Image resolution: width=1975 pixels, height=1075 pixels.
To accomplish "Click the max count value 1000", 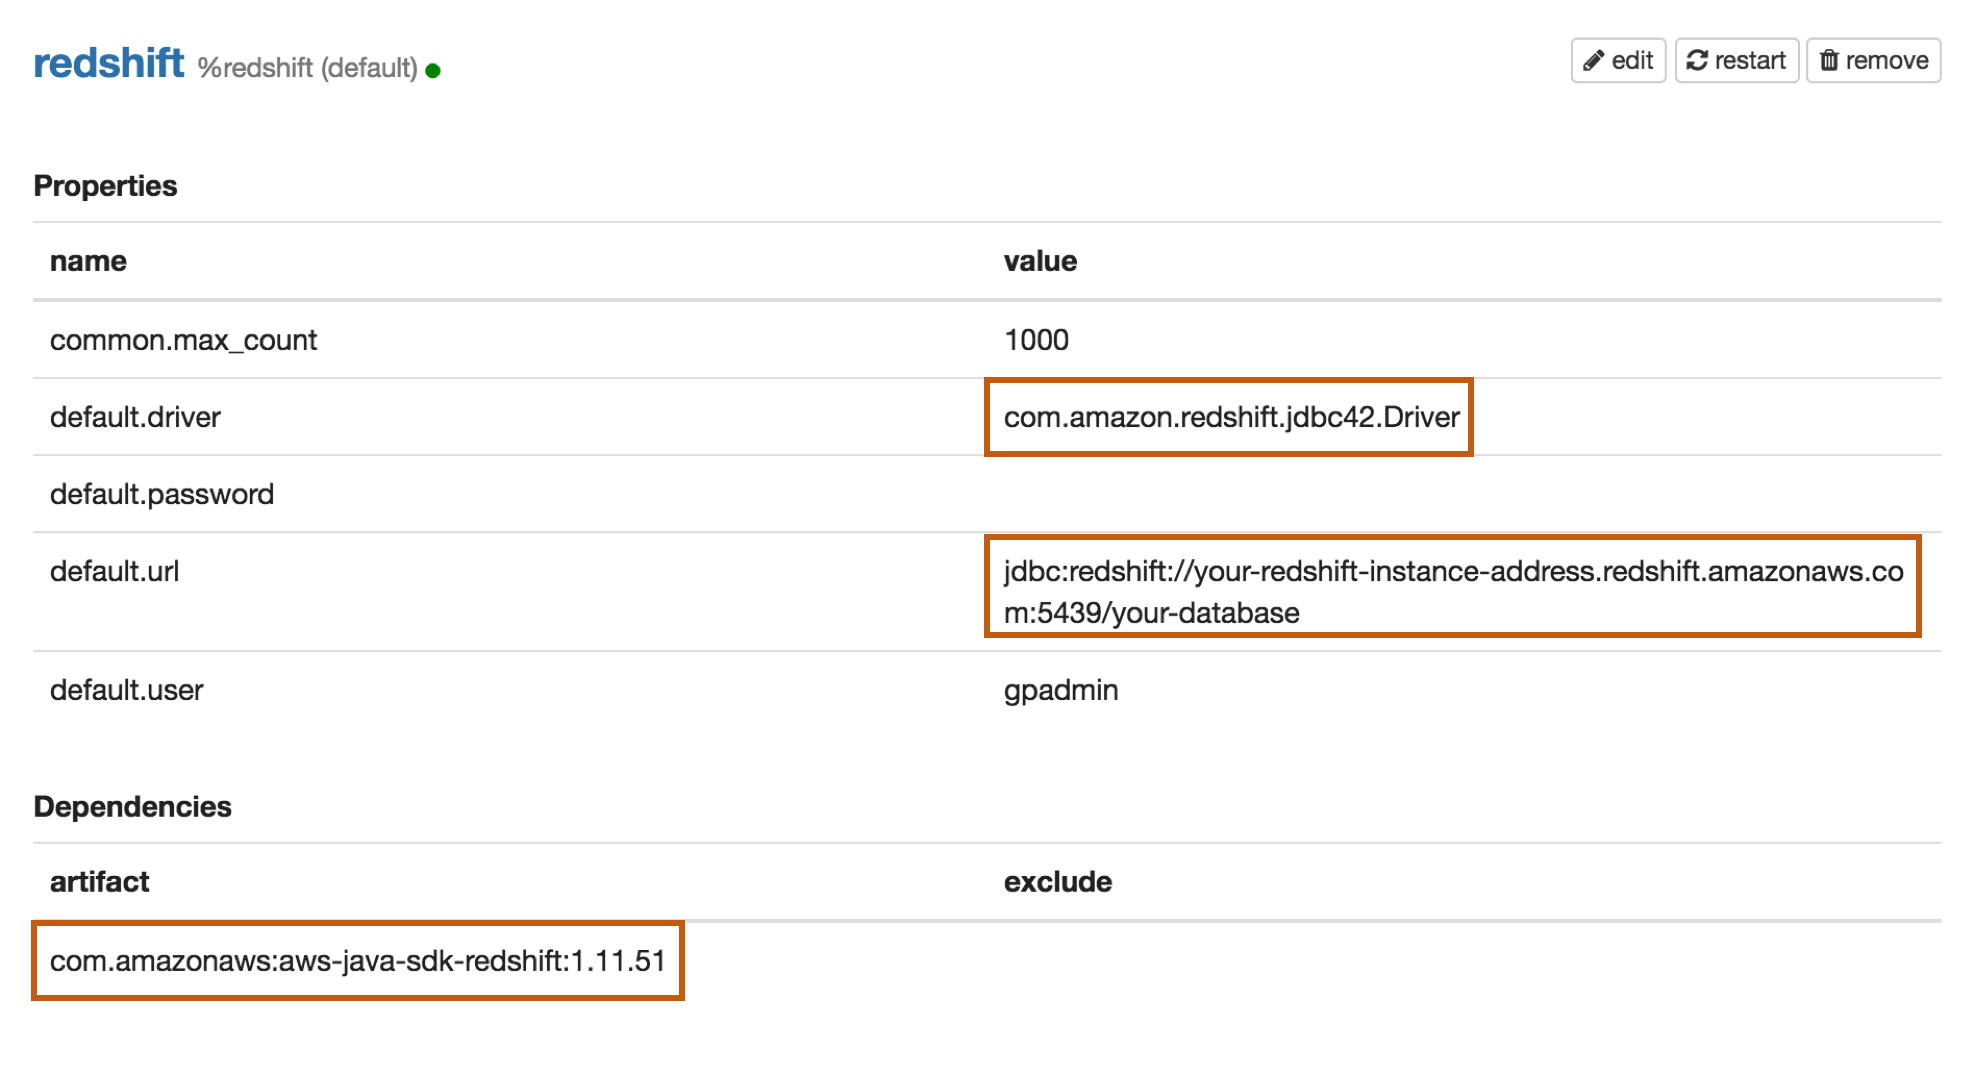I will tap(1036, 340).
